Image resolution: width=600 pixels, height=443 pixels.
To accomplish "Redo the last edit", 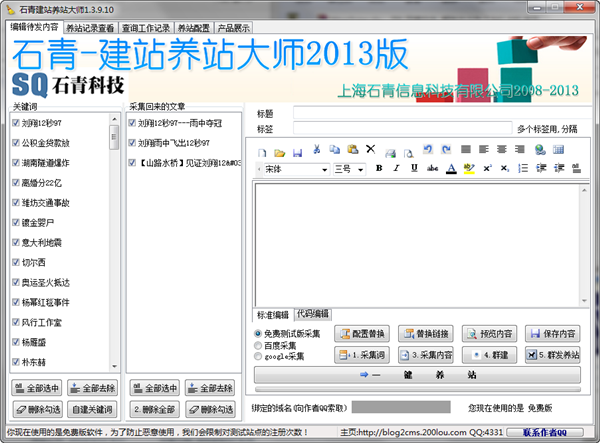I will click(446, 149).
